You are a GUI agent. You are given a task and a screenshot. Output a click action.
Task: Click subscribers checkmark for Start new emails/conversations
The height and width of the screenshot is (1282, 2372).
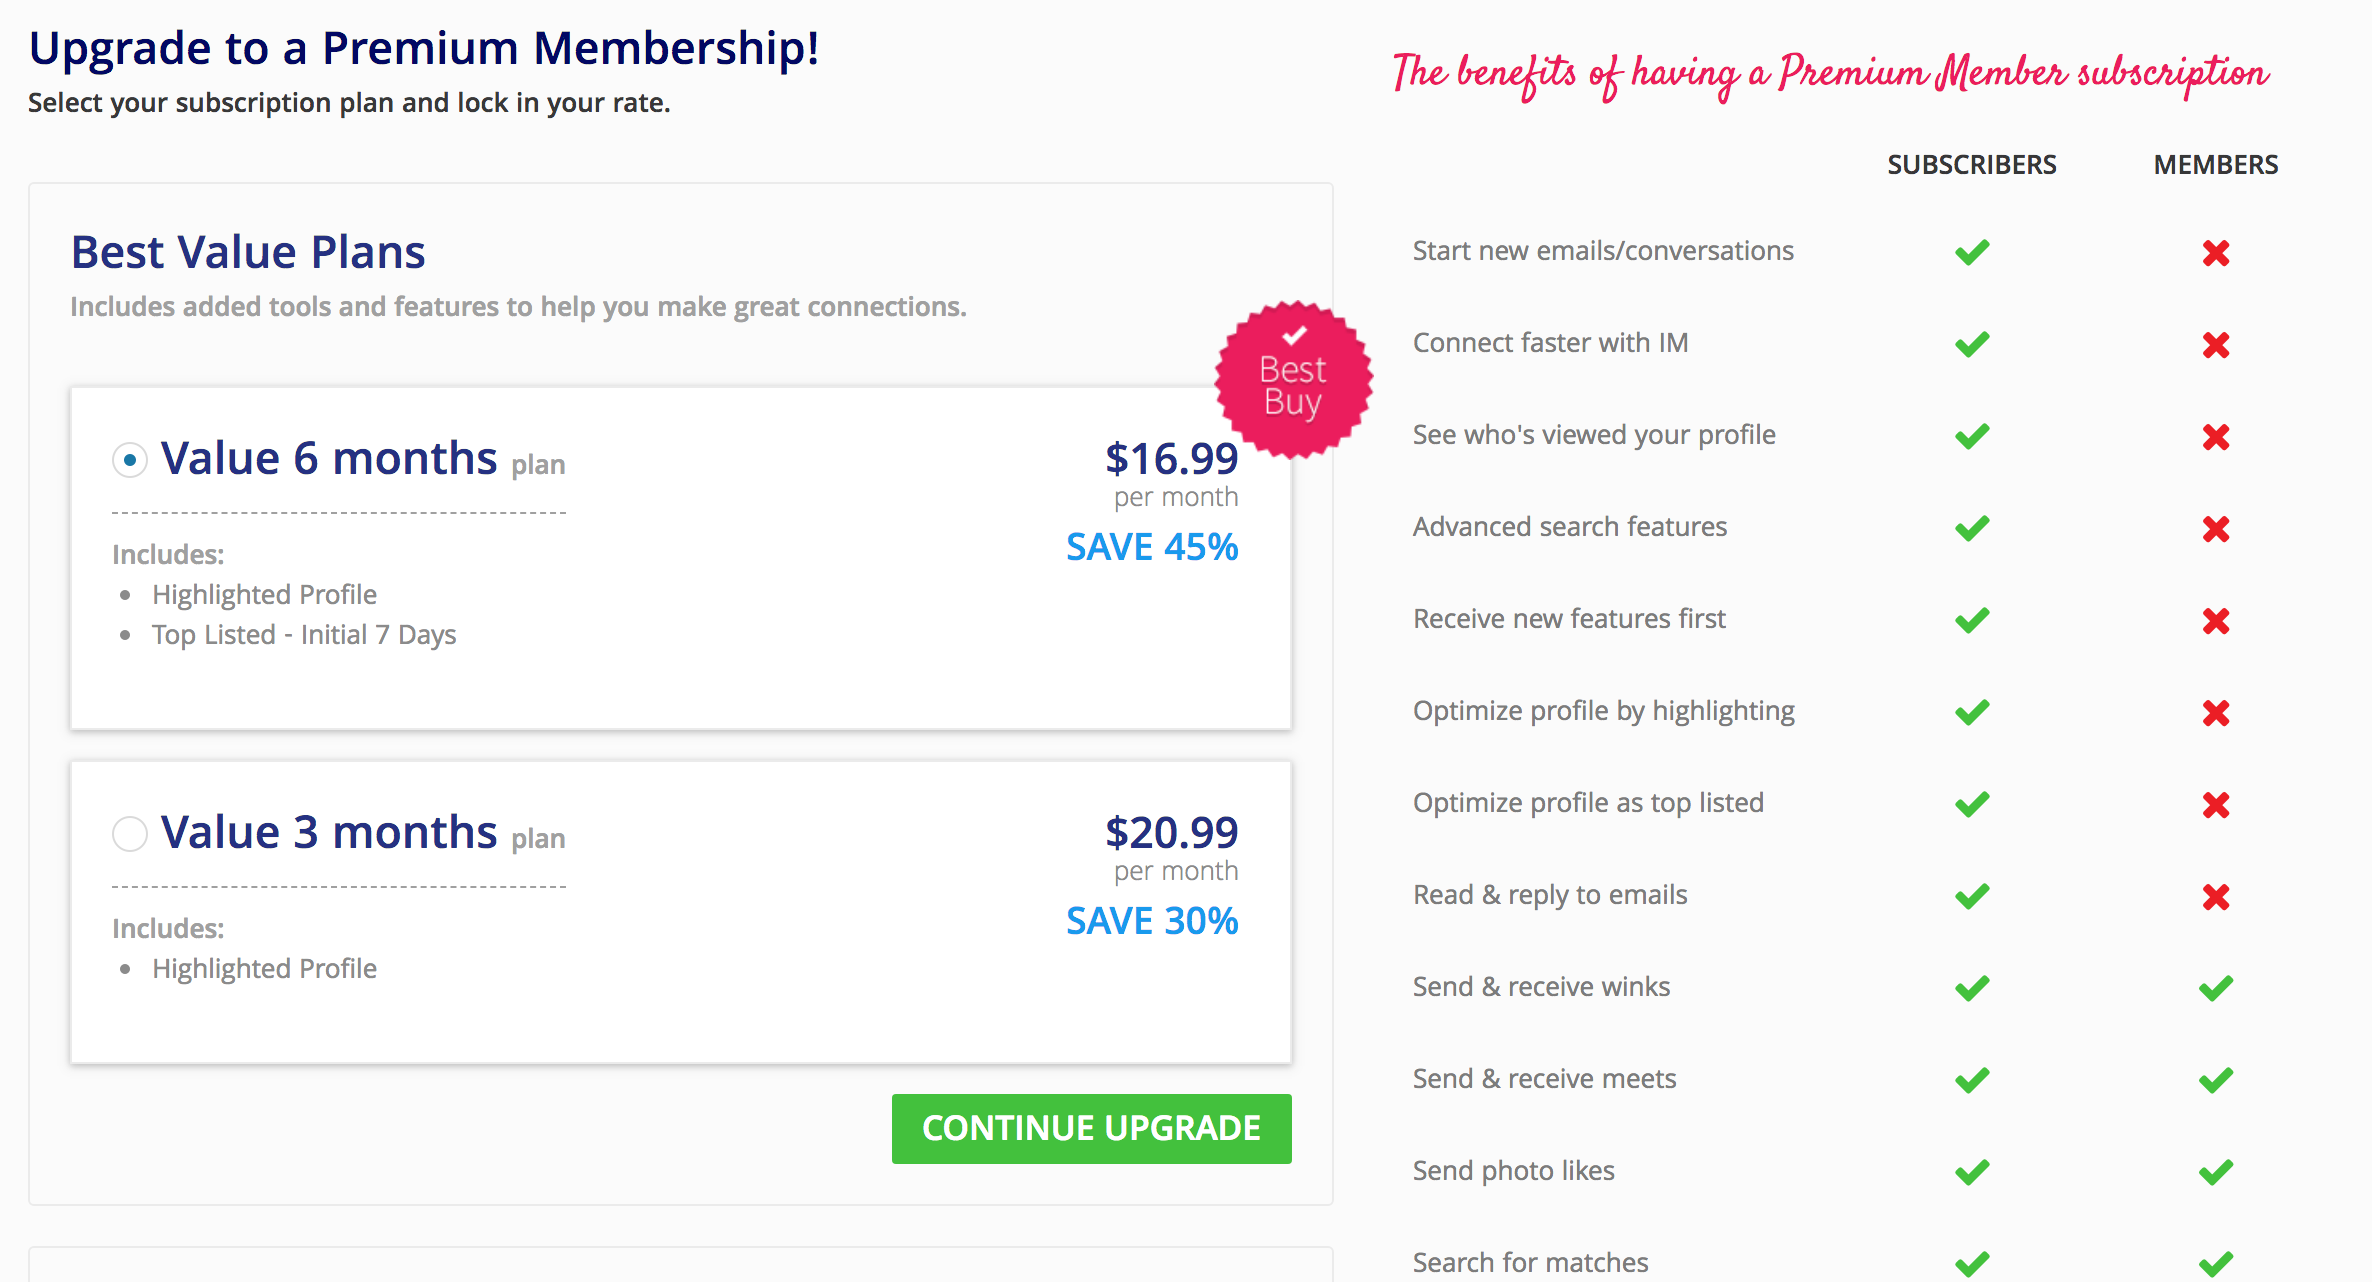point(1972,252)
